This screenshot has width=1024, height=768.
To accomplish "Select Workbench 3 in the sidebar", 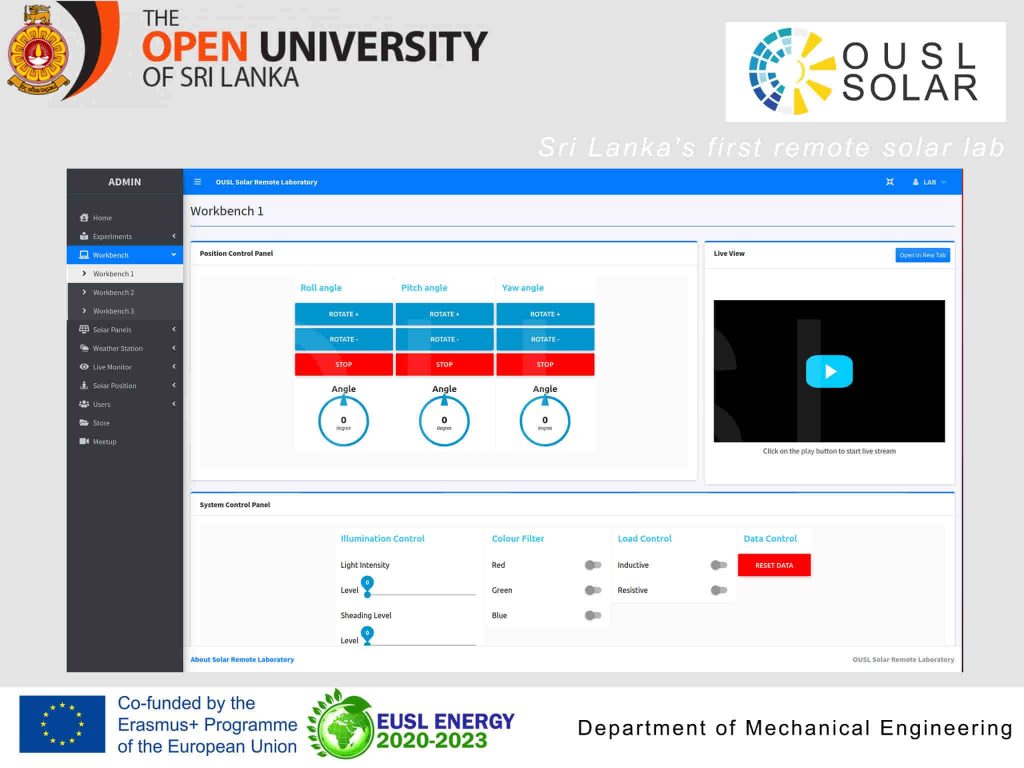I will coord(125,311).
